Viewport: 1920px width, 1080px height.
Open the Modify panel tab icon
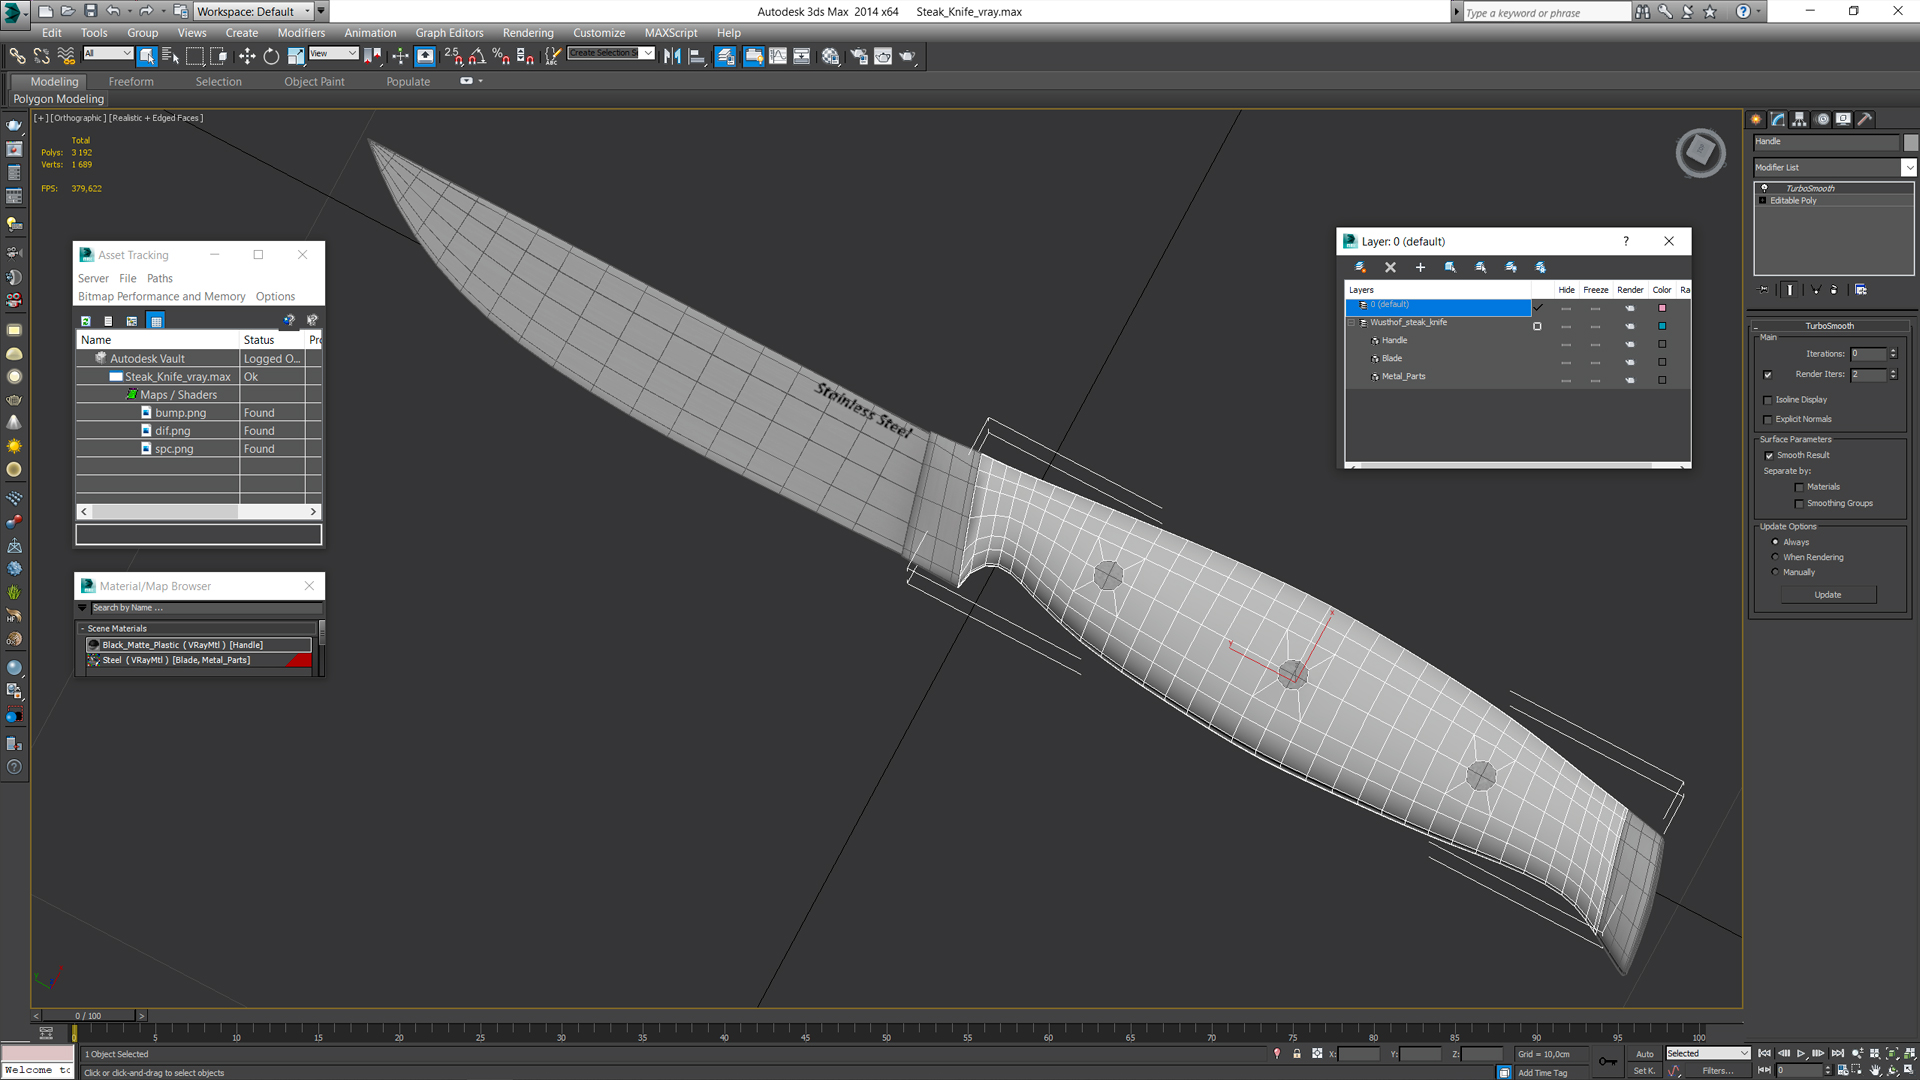[1778, 119]
